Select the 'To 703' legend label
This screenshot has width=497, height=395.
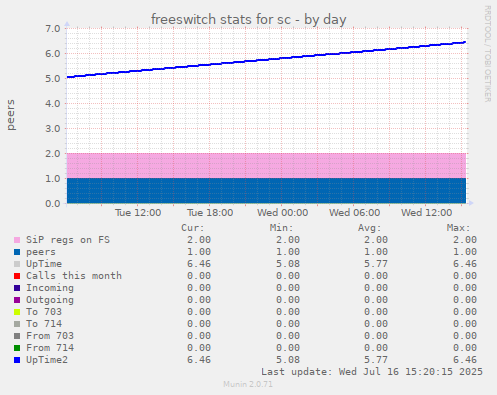44,312
